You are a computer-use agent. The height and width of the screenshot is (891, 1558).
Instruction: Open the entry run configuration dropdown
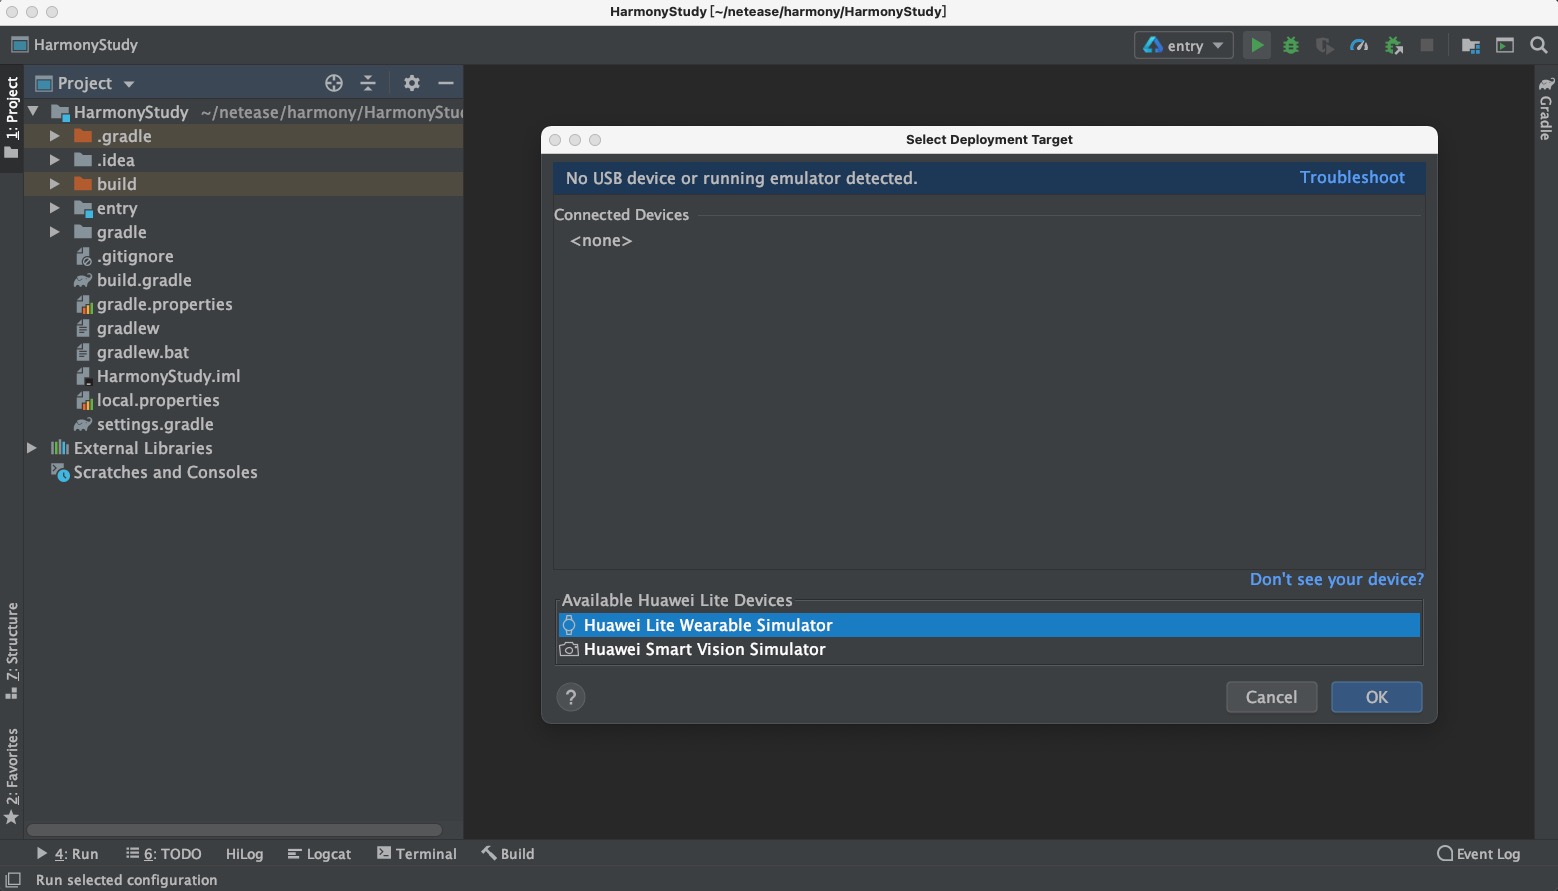pos(1184,45)
